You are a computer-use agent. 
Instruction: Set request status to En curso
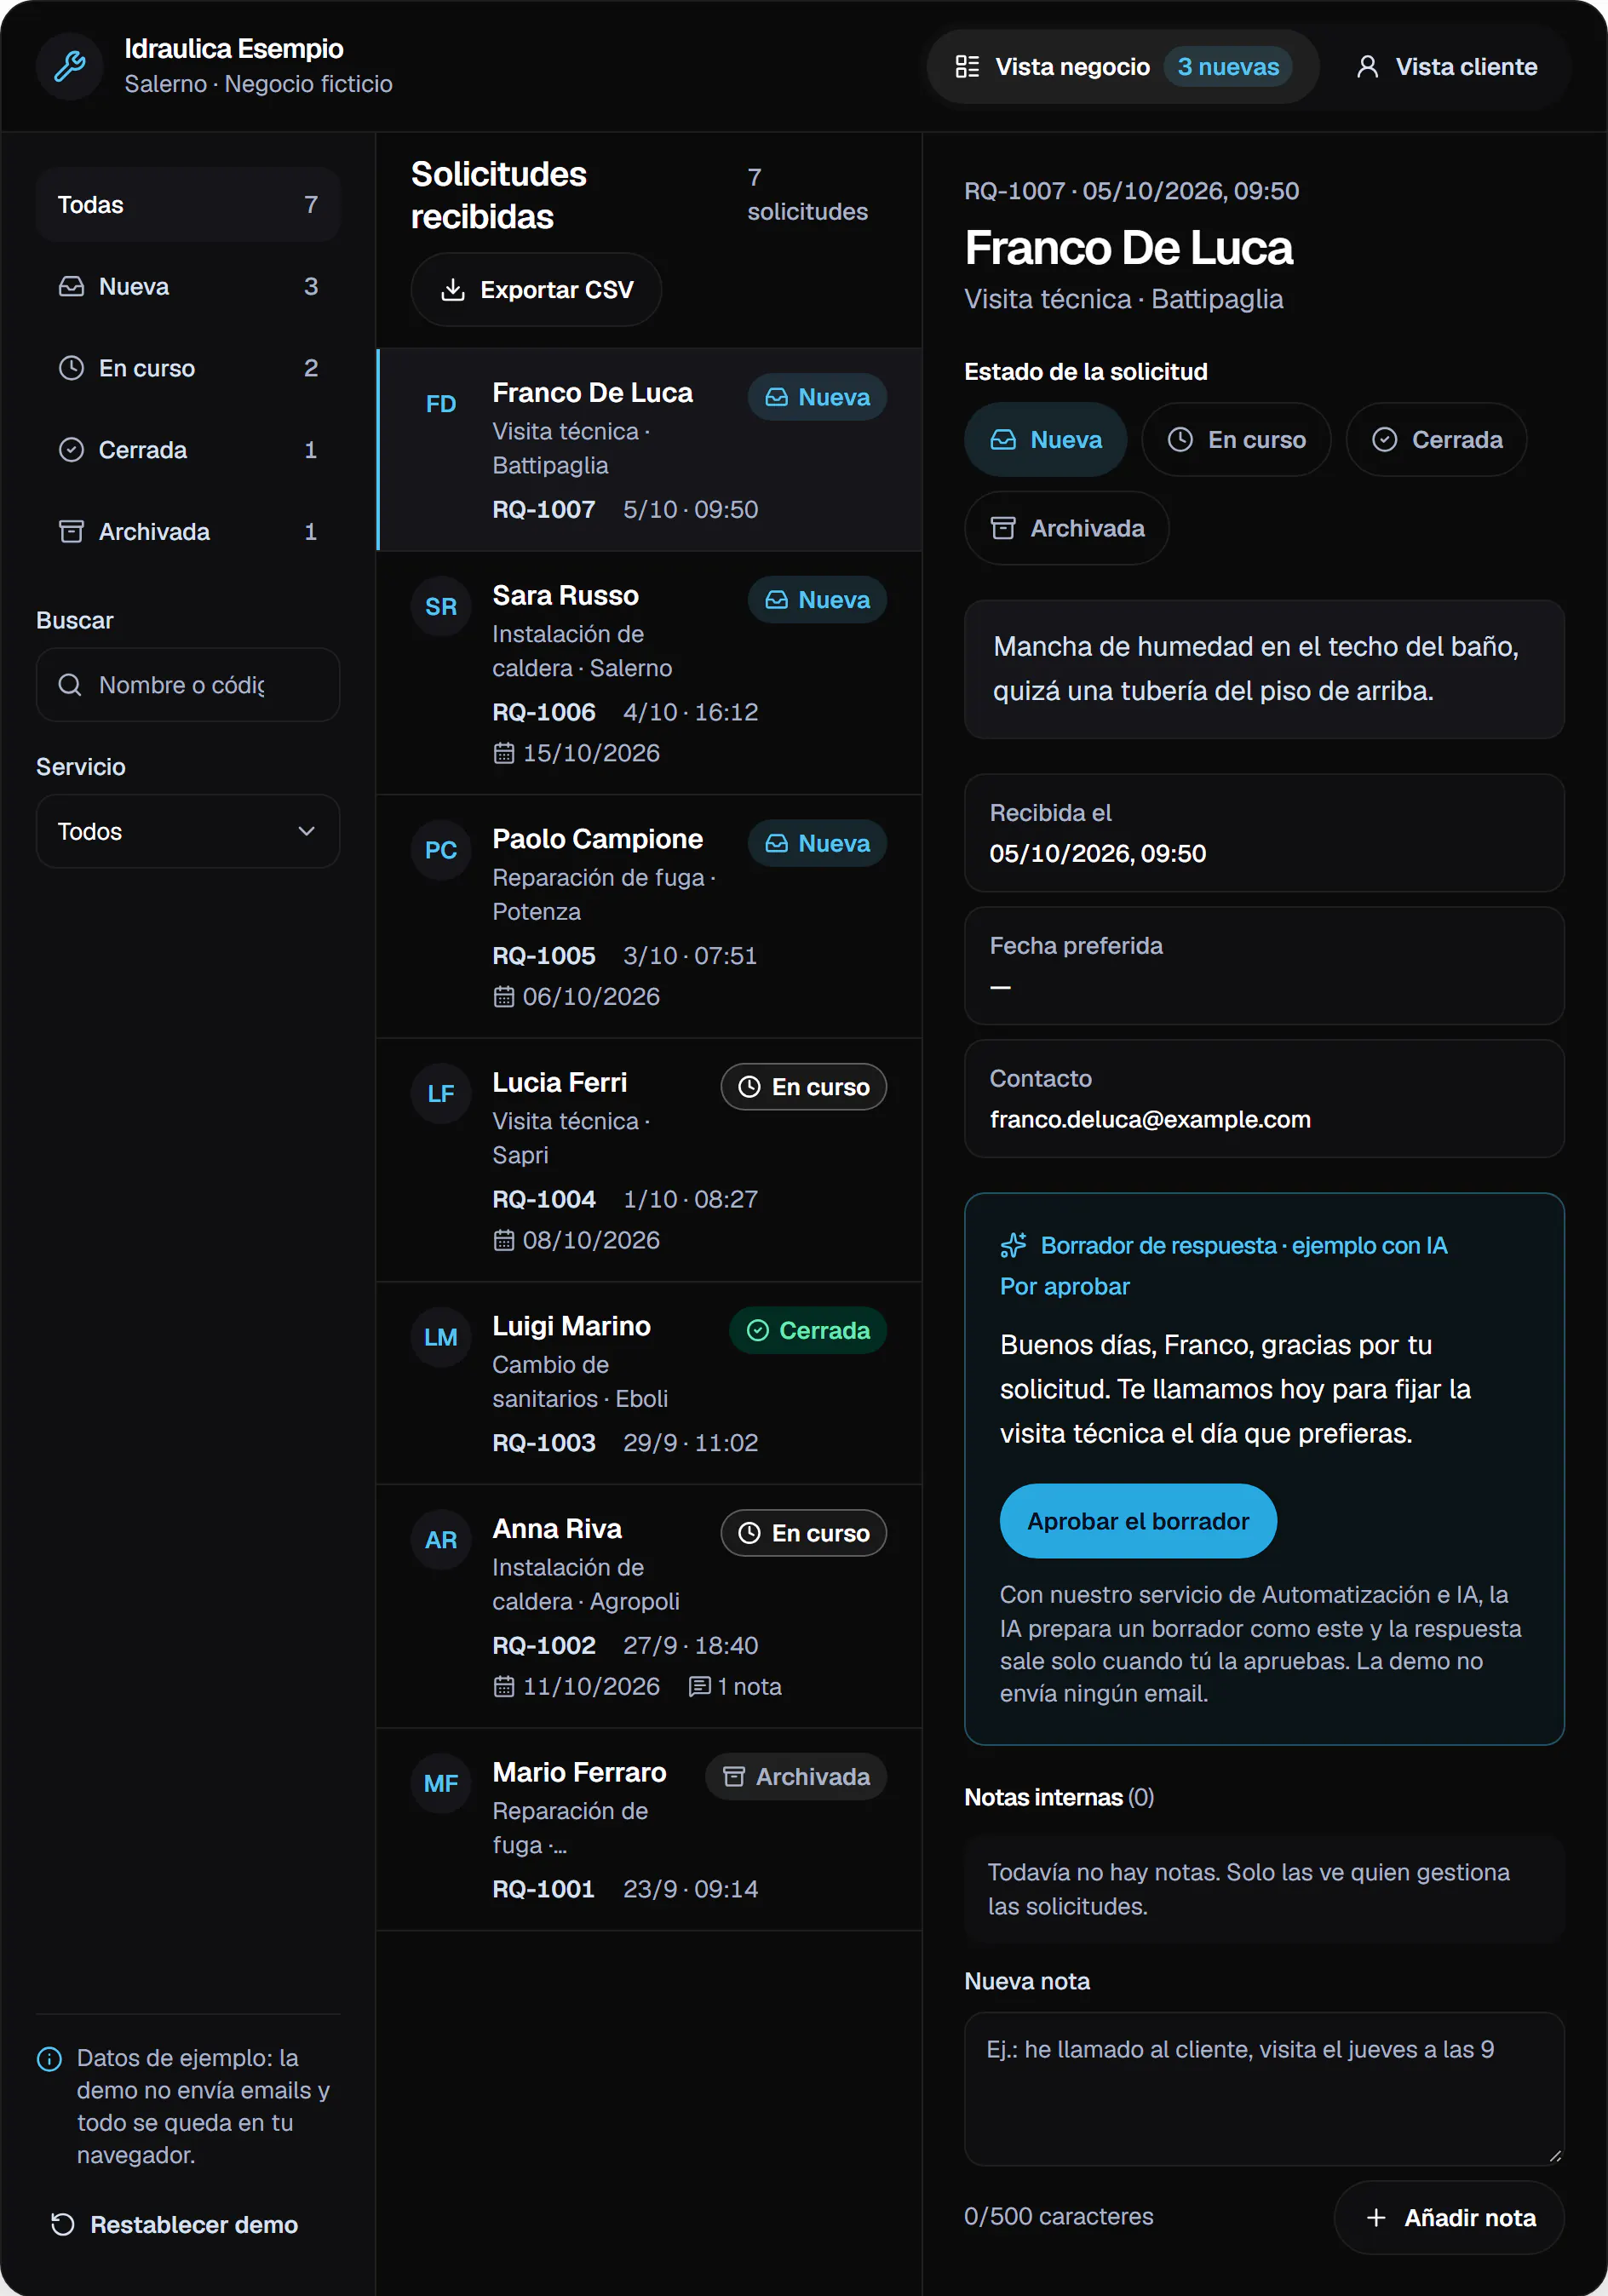[x=1236, y=440]
